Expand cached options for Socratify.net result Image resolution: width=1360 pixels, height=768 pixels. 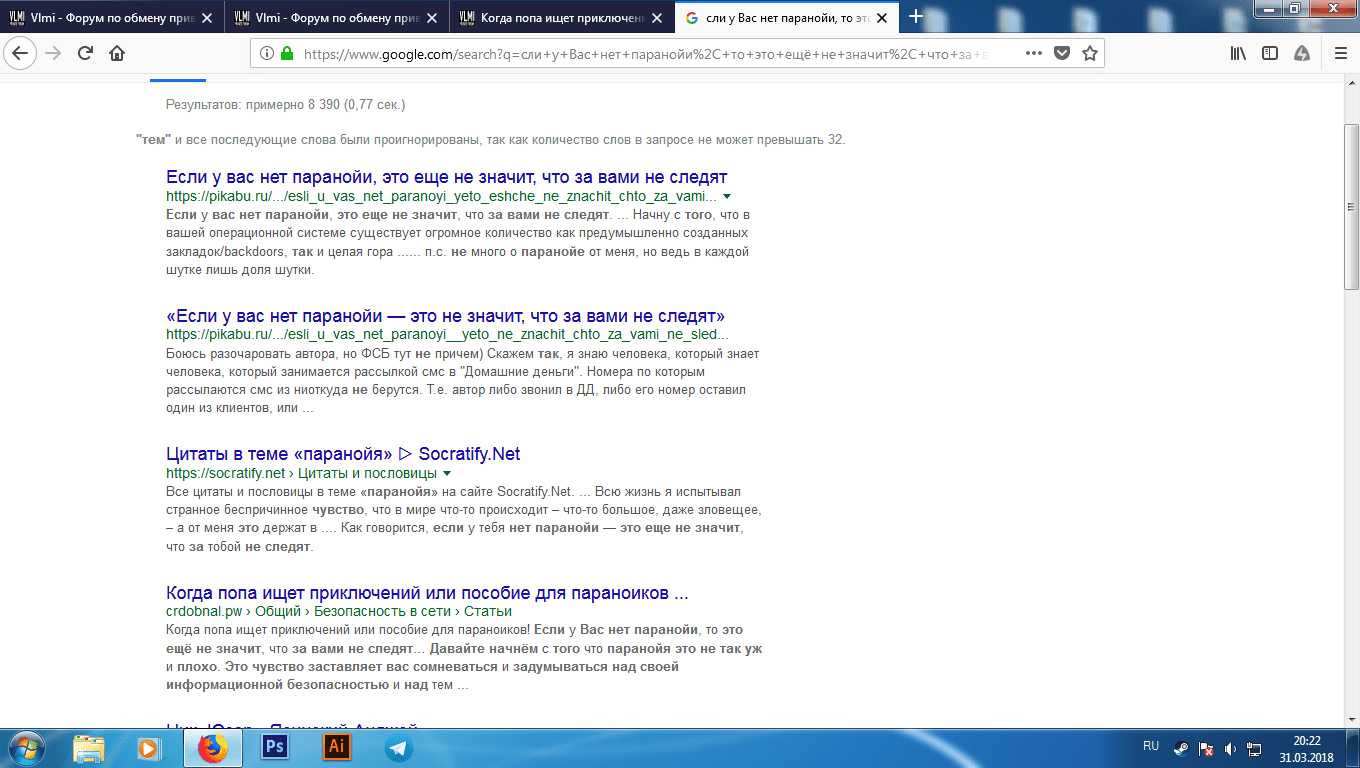click(447, 473)
